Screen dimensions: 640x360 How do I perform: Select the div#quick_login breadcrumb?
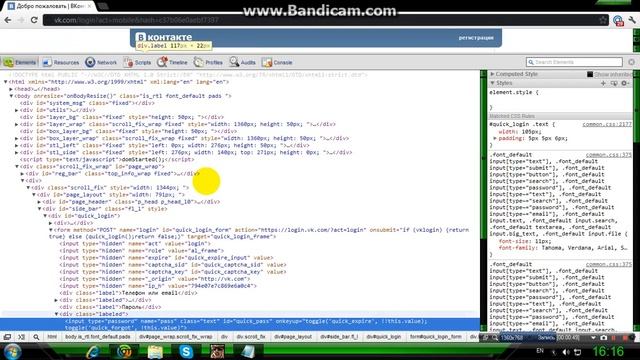click(x=384, y=337)
